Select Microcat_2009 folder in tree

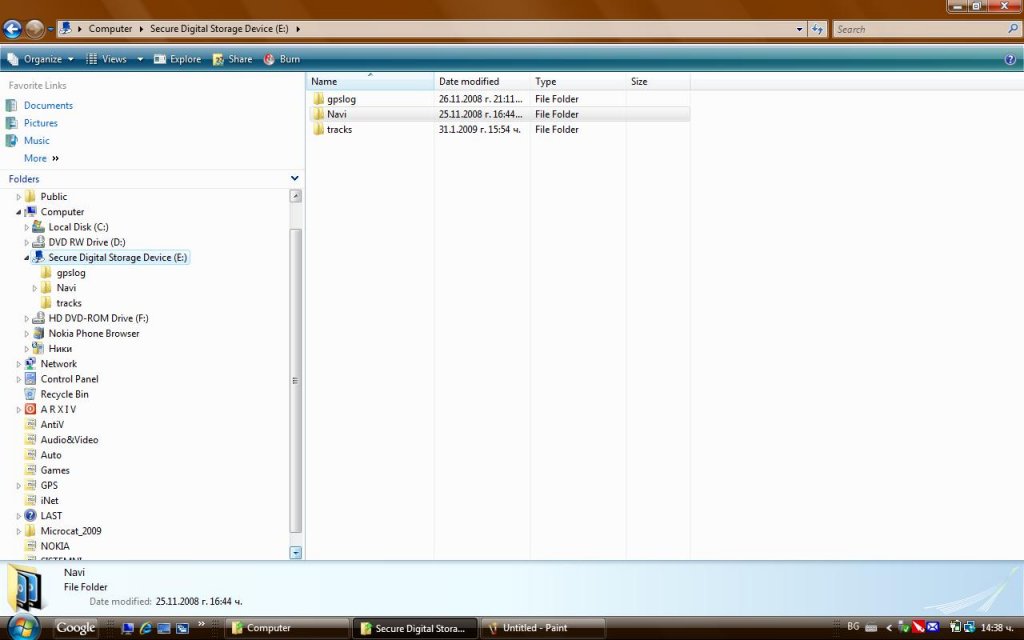coord(71,531)
